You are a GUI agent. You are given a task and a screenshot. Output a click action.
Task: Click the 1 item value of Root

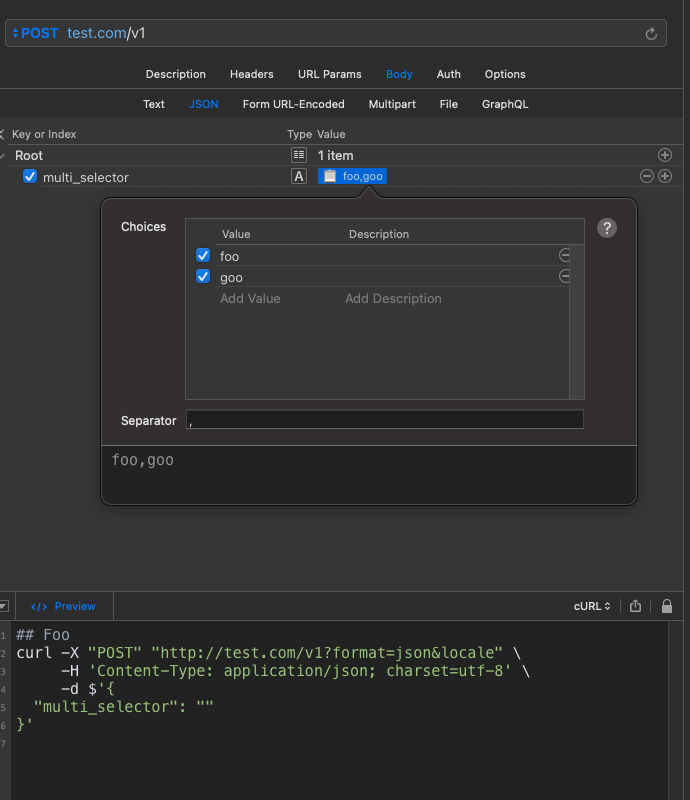click(335, 156)
